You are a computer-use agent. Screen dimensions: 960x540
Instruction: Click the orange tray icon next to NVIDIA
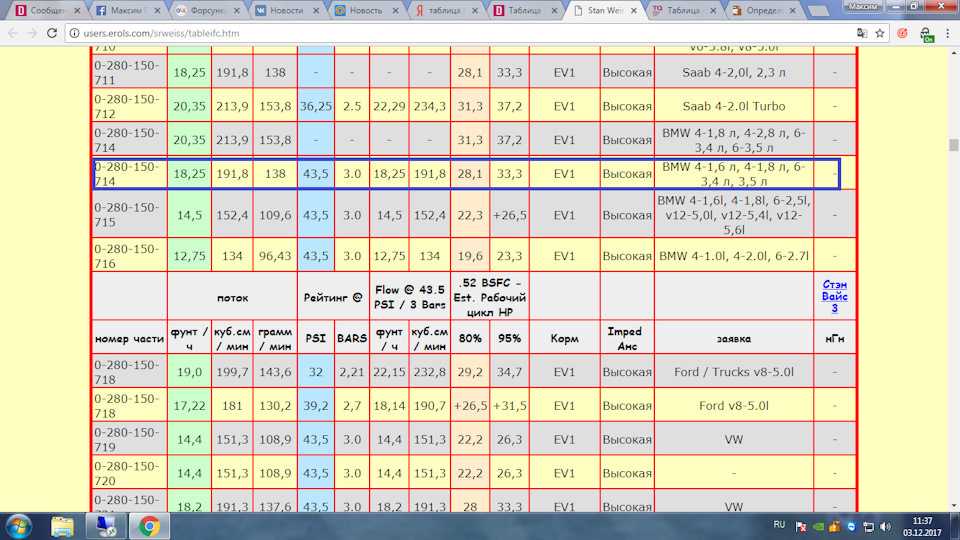pyautogui.click(x=834, y=527)
